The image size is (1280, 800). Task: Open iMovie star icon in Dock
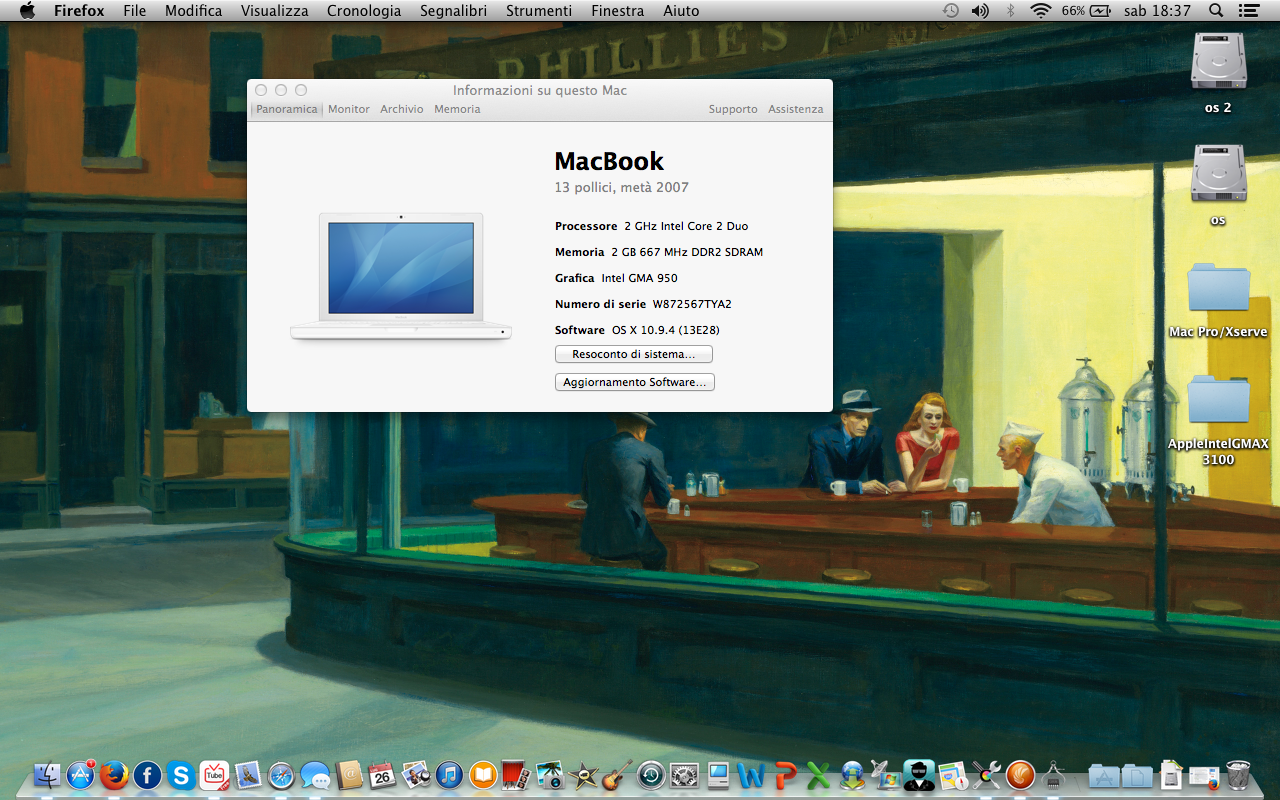[x=583, y=775]
